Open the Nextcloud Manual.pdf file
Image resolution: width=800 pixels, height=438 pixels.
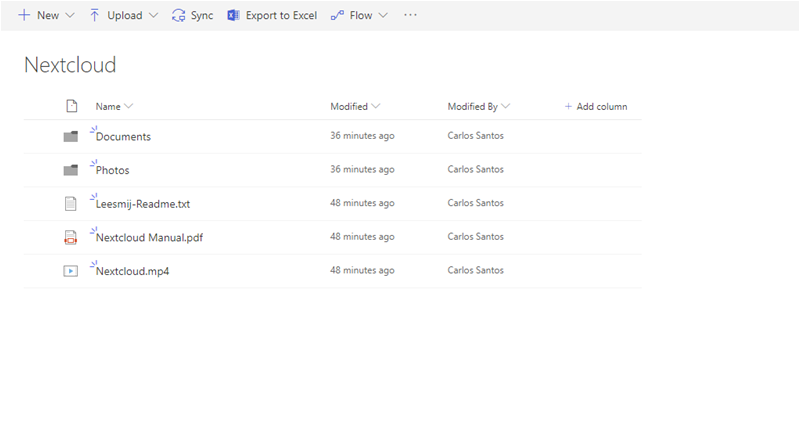(149, 237)
